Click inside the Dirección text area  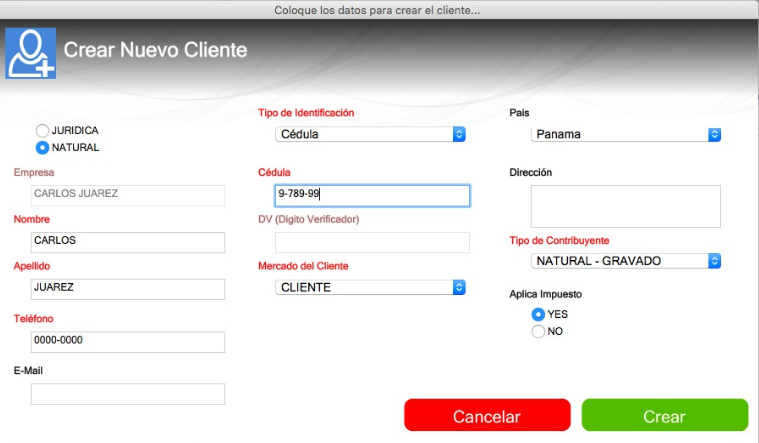tap(625, 206)
